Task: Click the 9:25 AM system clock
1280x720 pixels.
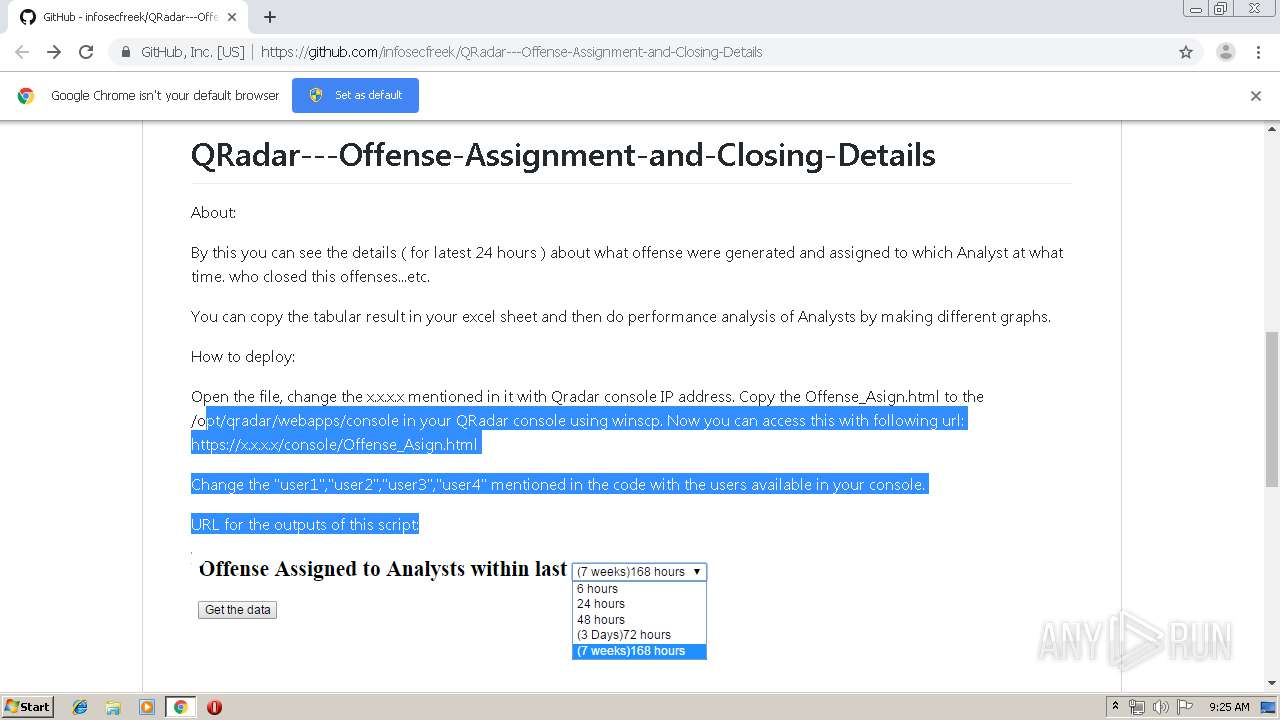Action: tap(1229, 707)
